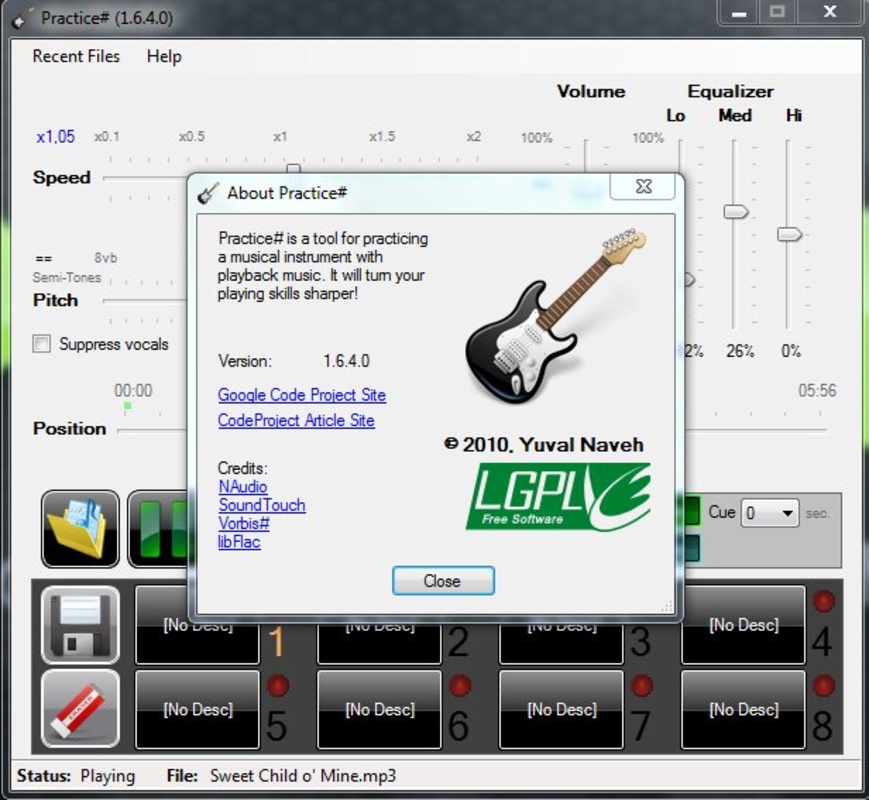Click red indicator light of preset 5
The width and height of the screenshot is (869, 800).
(x=278, y=686)
